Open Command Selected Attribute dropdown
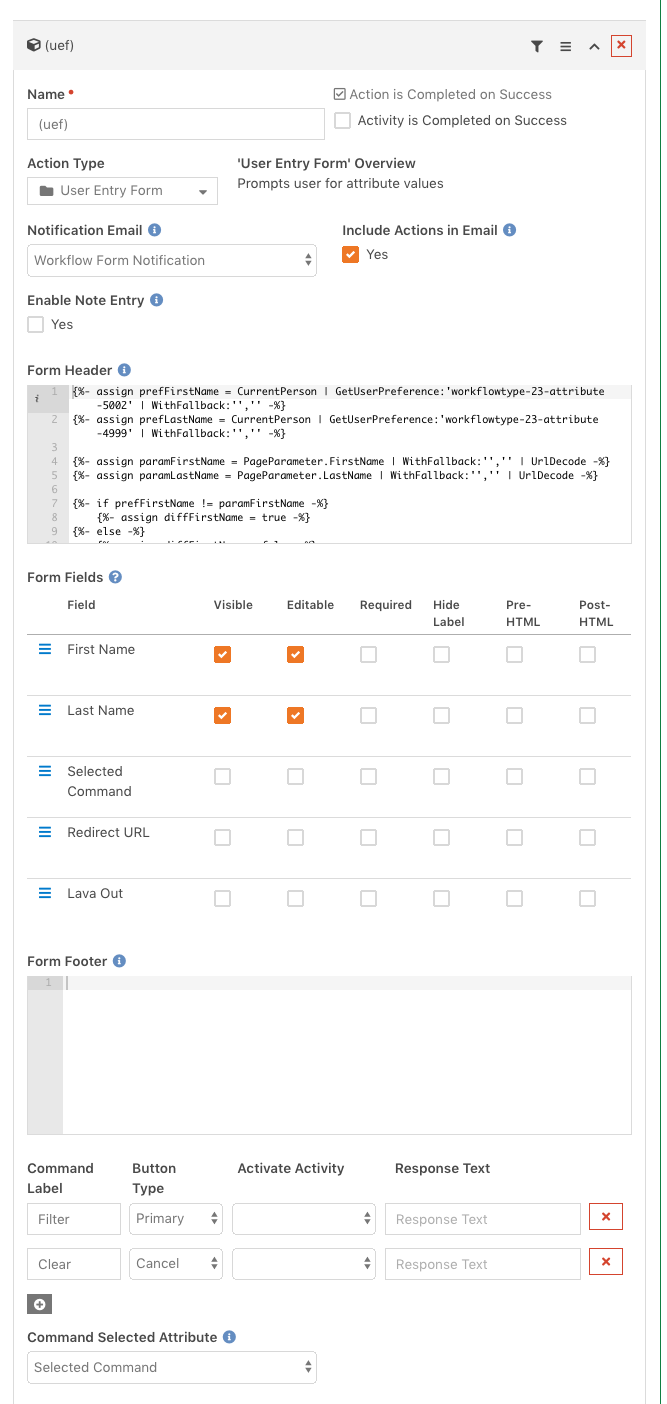The image size is (667, 1404). point(172,1367)
